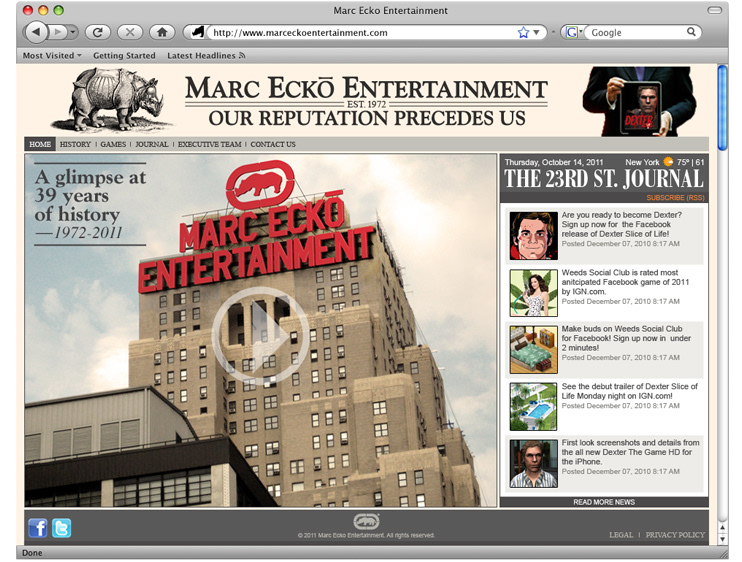Click the '75° | 61' temperature text
742x562 pixels.
690,162
